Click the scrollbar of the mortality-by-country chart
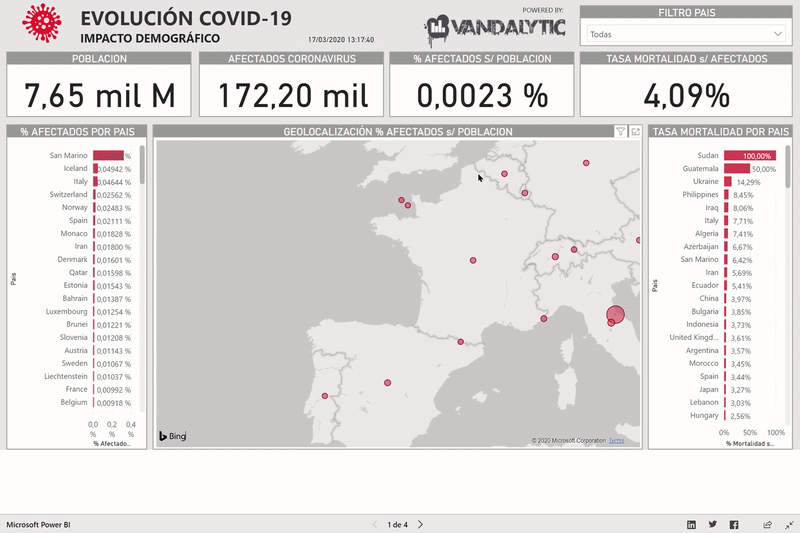The height and width of the screenshot is (533, 800). tap(787, 166)
